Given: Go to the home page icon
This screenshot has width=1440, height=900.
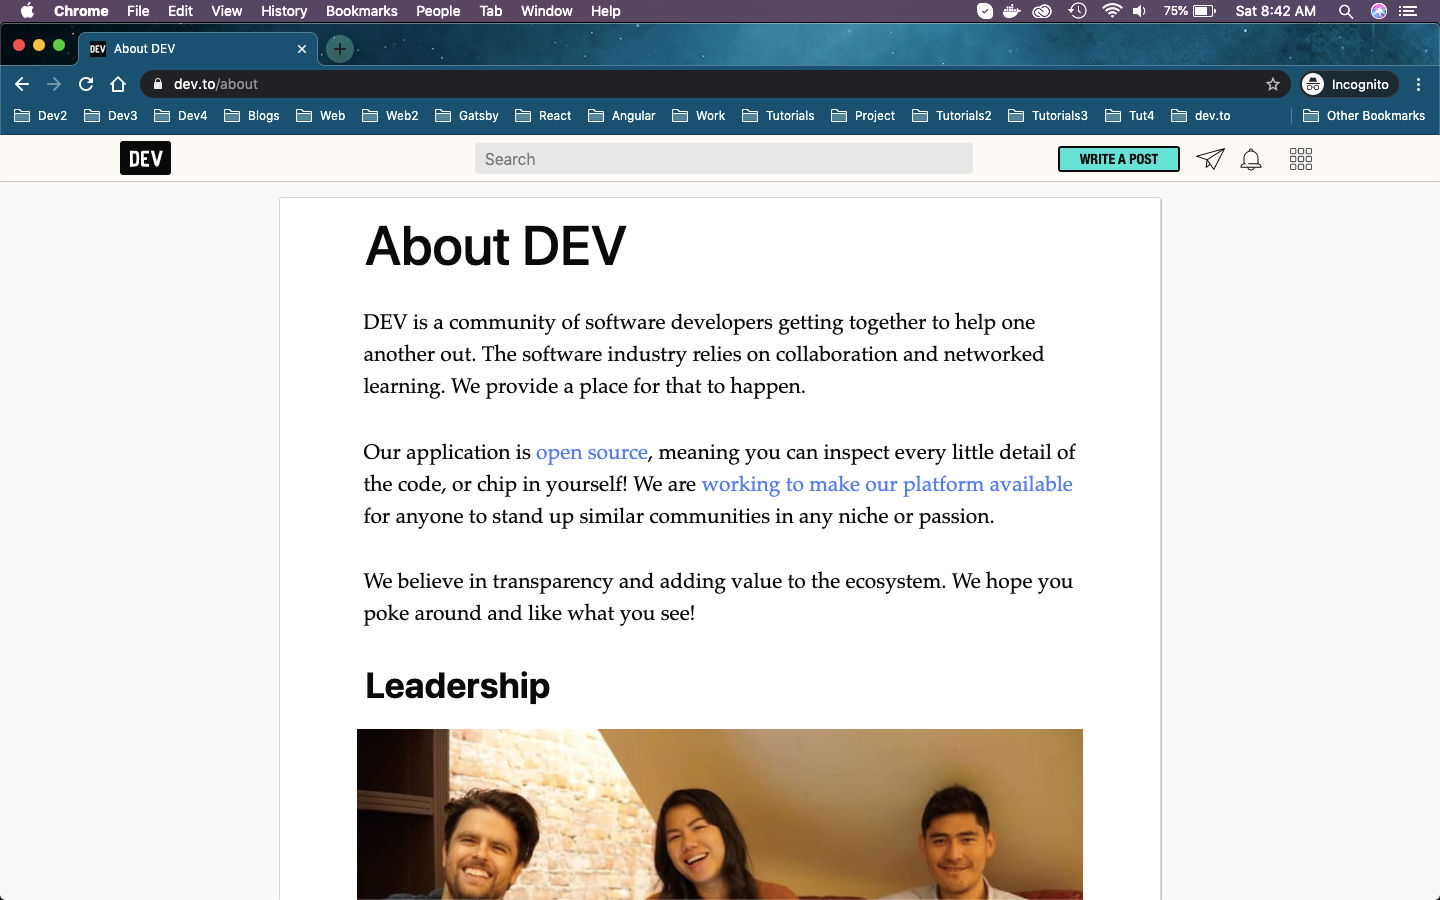Looking at the screenshot, I should pos(118,84).
